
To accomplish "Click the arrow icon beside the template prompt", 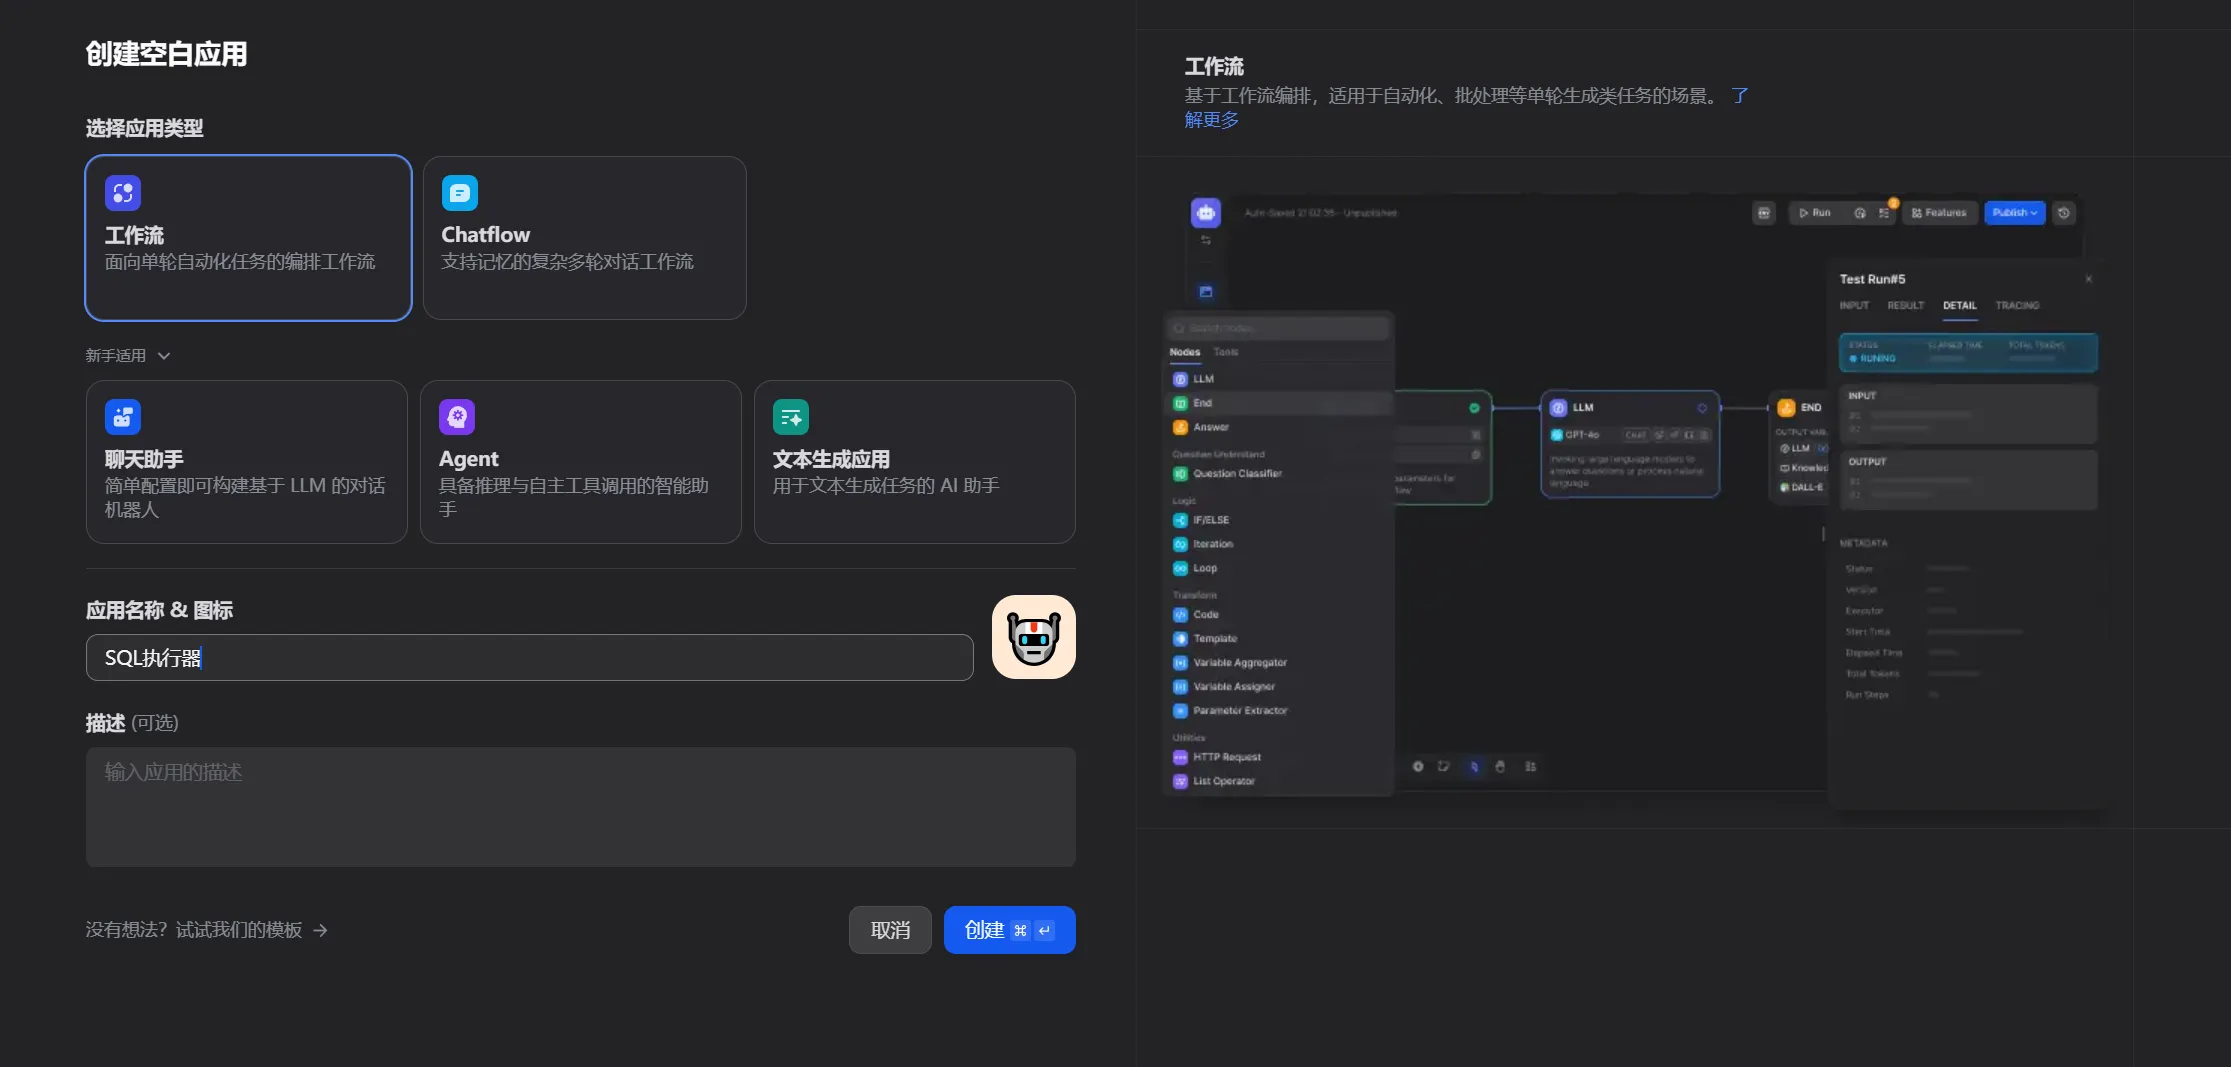I will [x=320, y=931].
